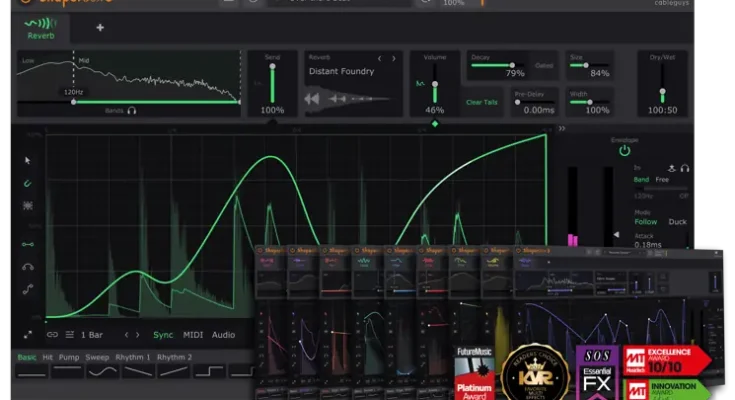Add a new shaper with plus button
The width and height of the screenshot is (735, 400).
(99, 27)
